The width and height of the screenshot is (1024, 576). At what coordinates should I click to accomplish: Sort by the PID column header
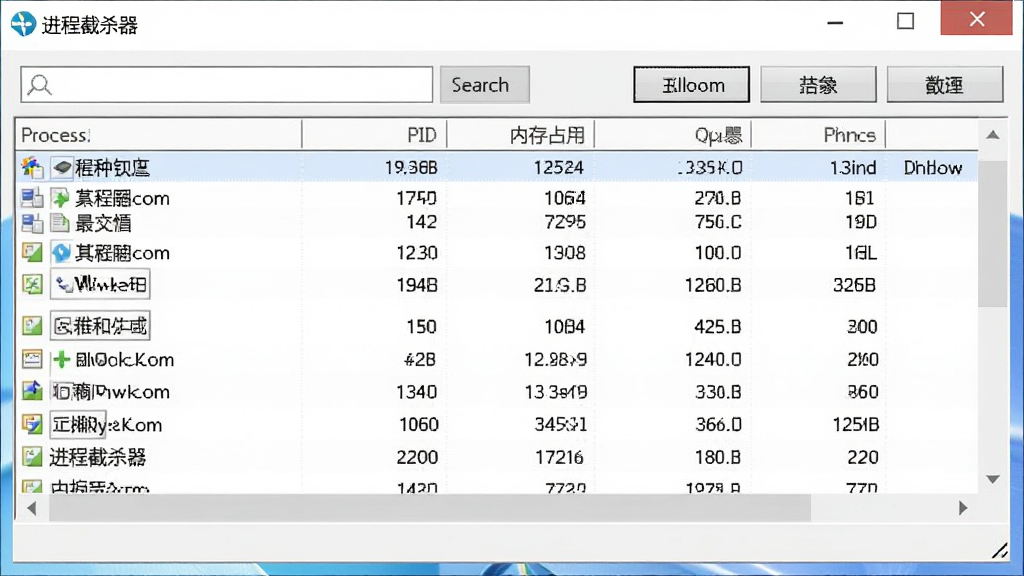[375, 135]
